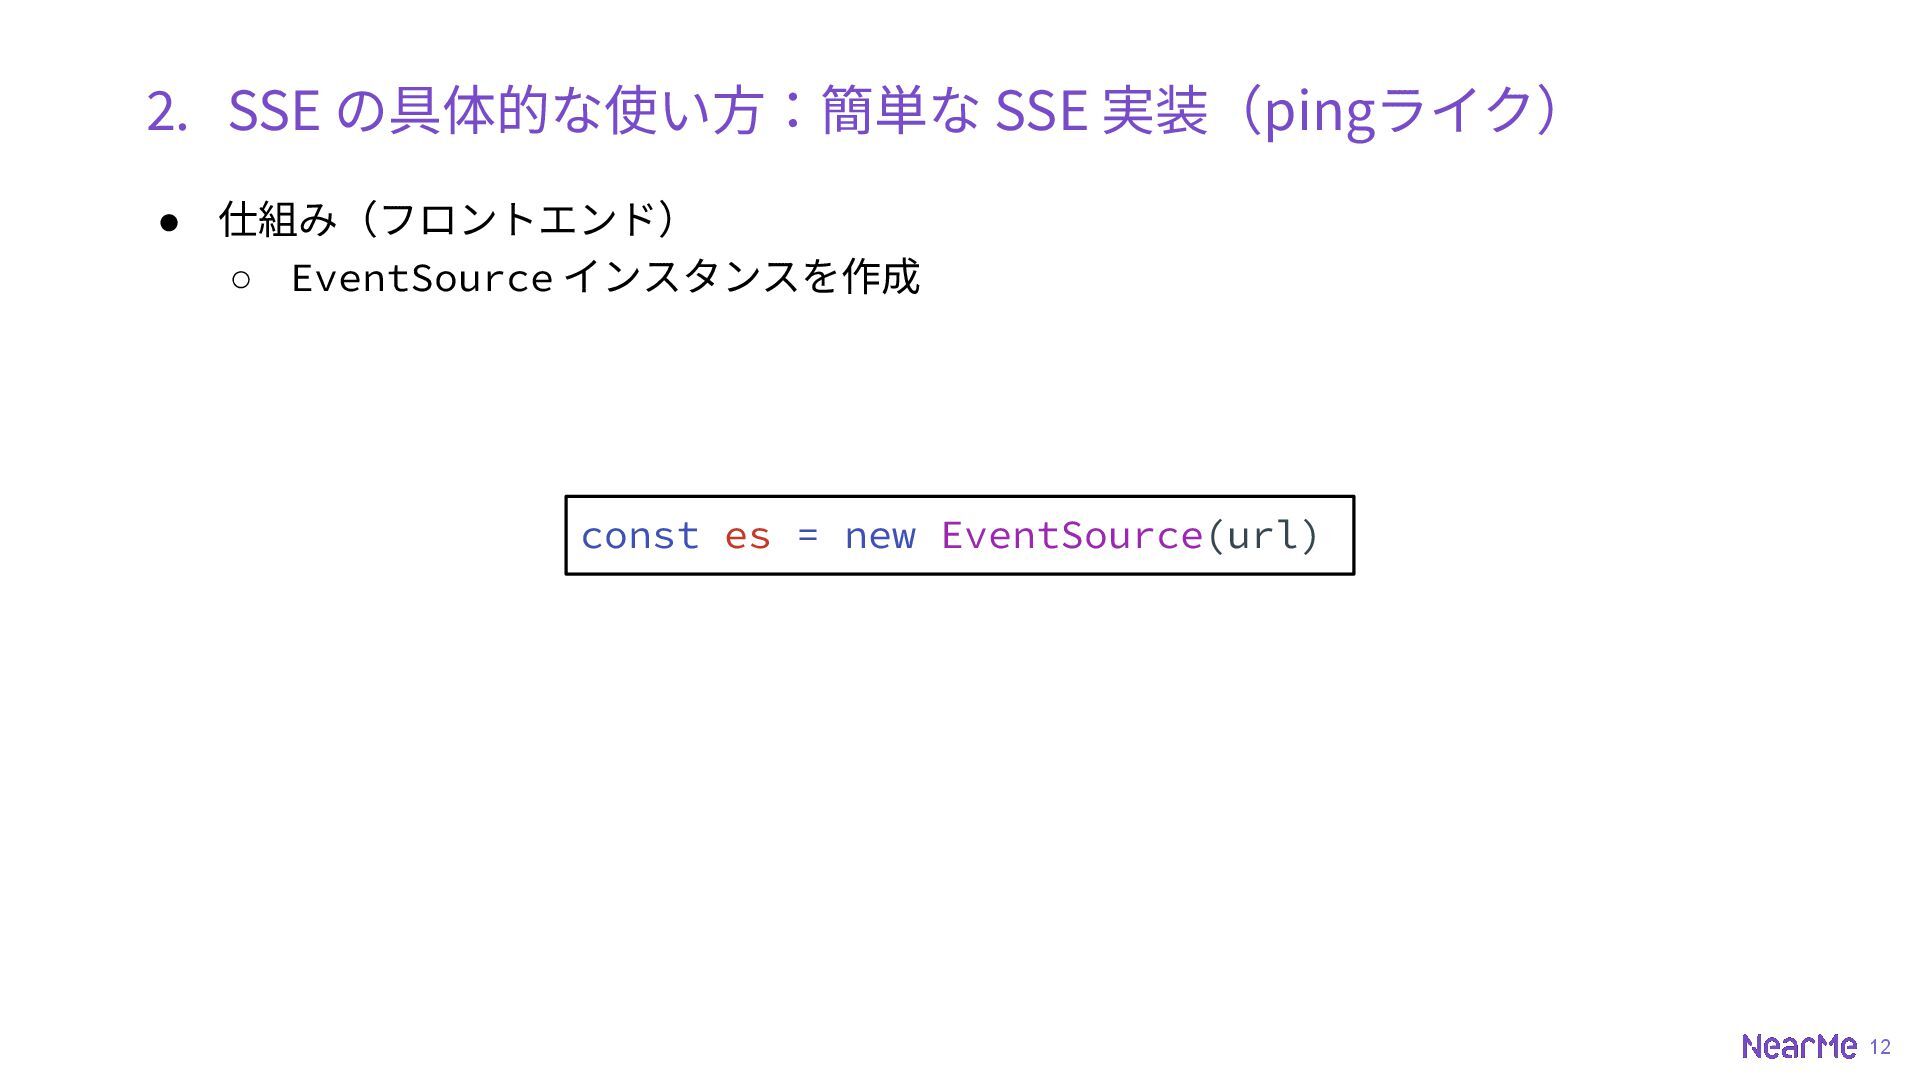Click the purple EventSource class name

(x=1072, y=535)
